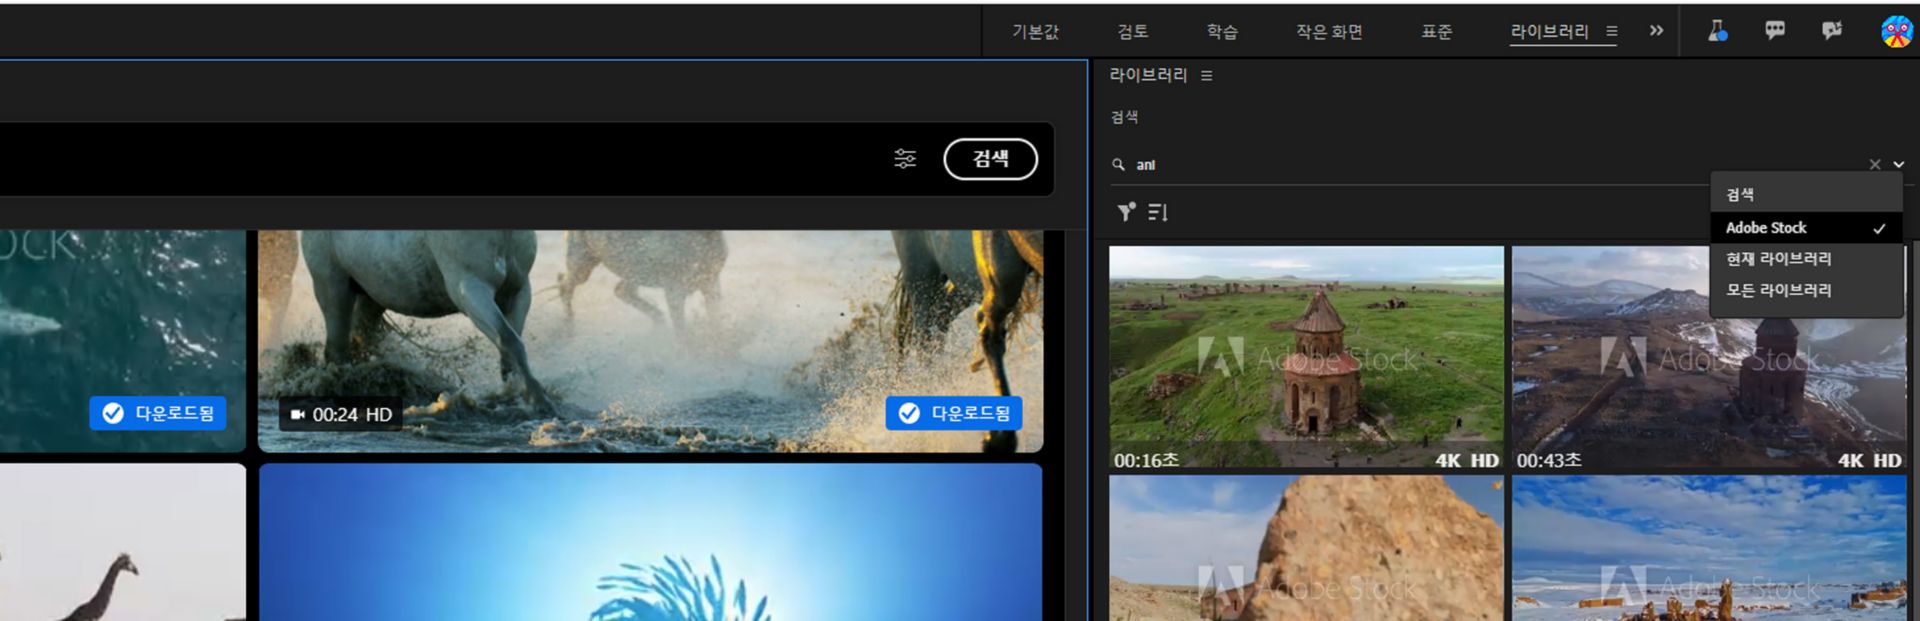Viewport: 1920px width, 621px height.
Task: Open the 학습 workspace tab
Action: point(1222,32)
